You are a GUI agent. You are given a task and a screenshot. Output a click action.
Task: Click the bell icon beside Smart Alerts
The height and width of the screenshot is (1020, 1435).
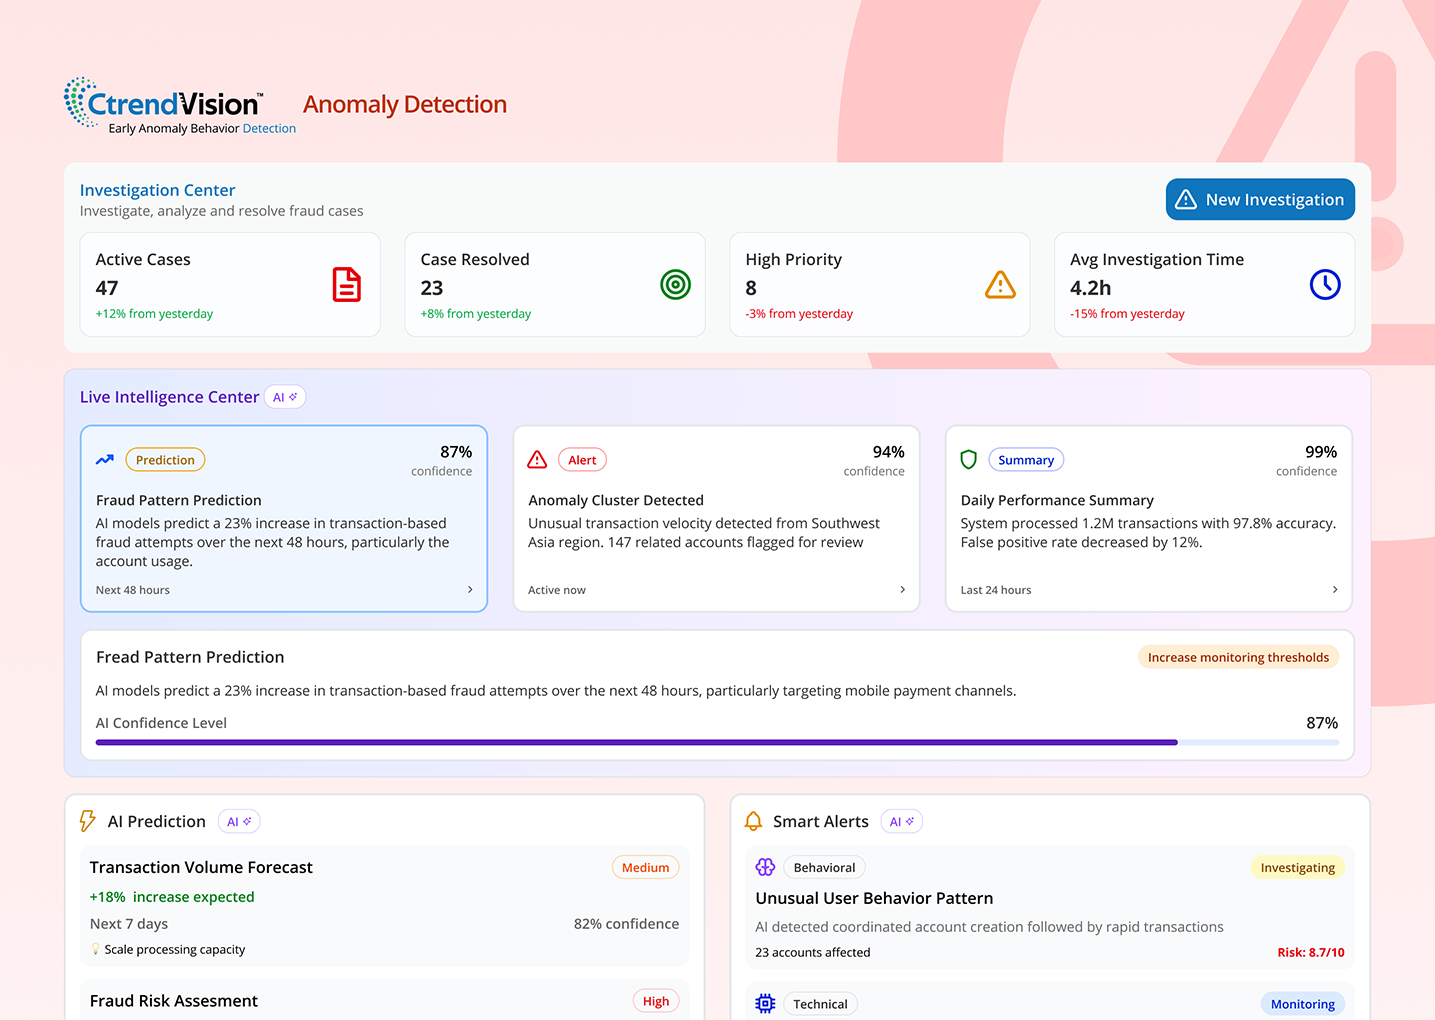tap(753, 821)
